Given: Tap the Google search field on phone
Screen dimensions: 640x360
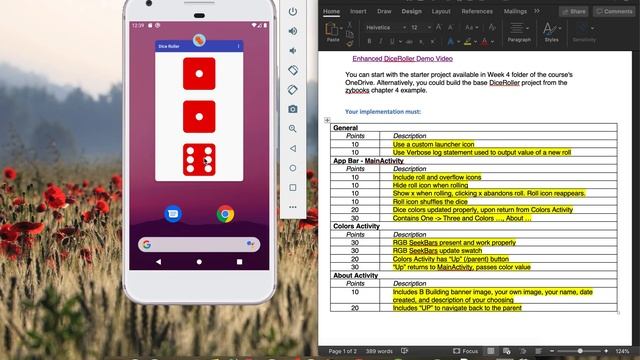Looking at the screenshot, I should (x=199, y=244).
